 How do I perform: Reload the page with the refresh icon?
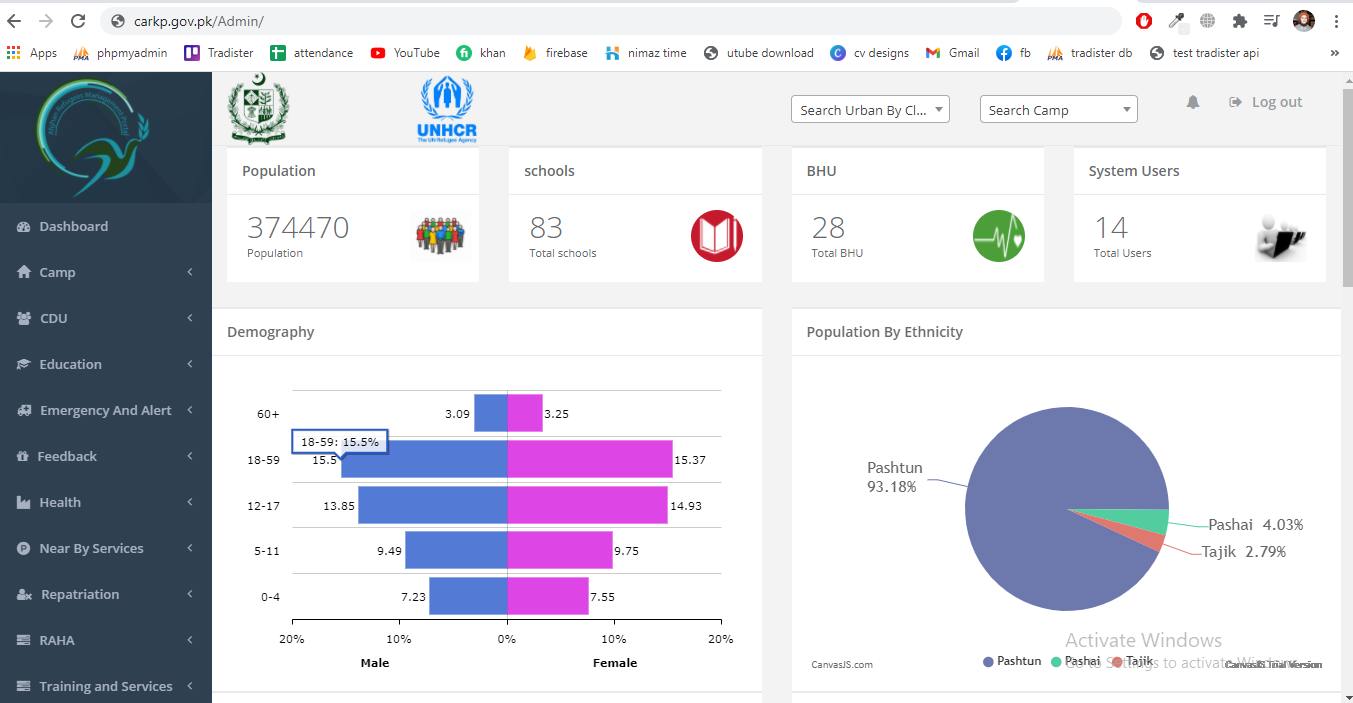78,21
